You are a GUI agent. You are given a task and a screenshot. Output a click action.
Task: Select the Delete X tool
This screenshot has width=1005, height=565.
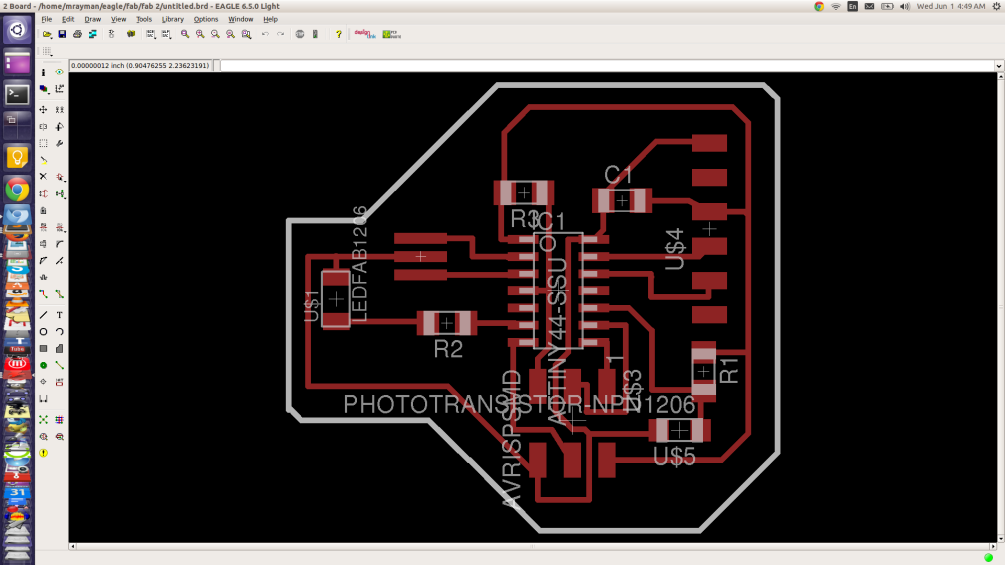point(44,177)
